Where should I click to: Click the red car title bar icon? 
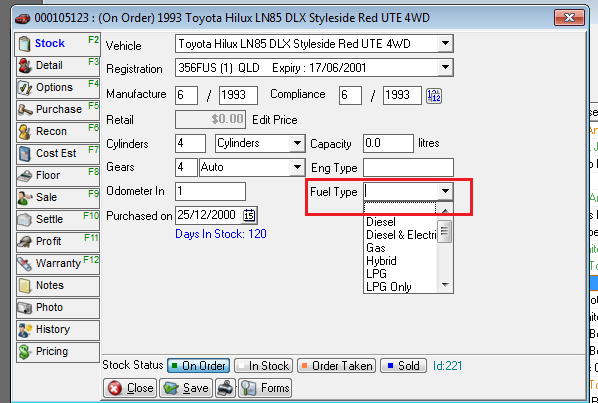(23, 18)
